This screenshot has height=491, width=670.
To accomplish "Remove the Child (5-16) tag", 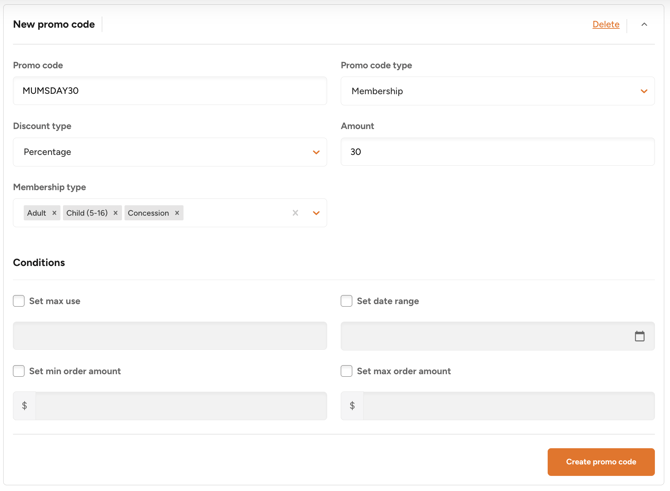I will 115,213.
